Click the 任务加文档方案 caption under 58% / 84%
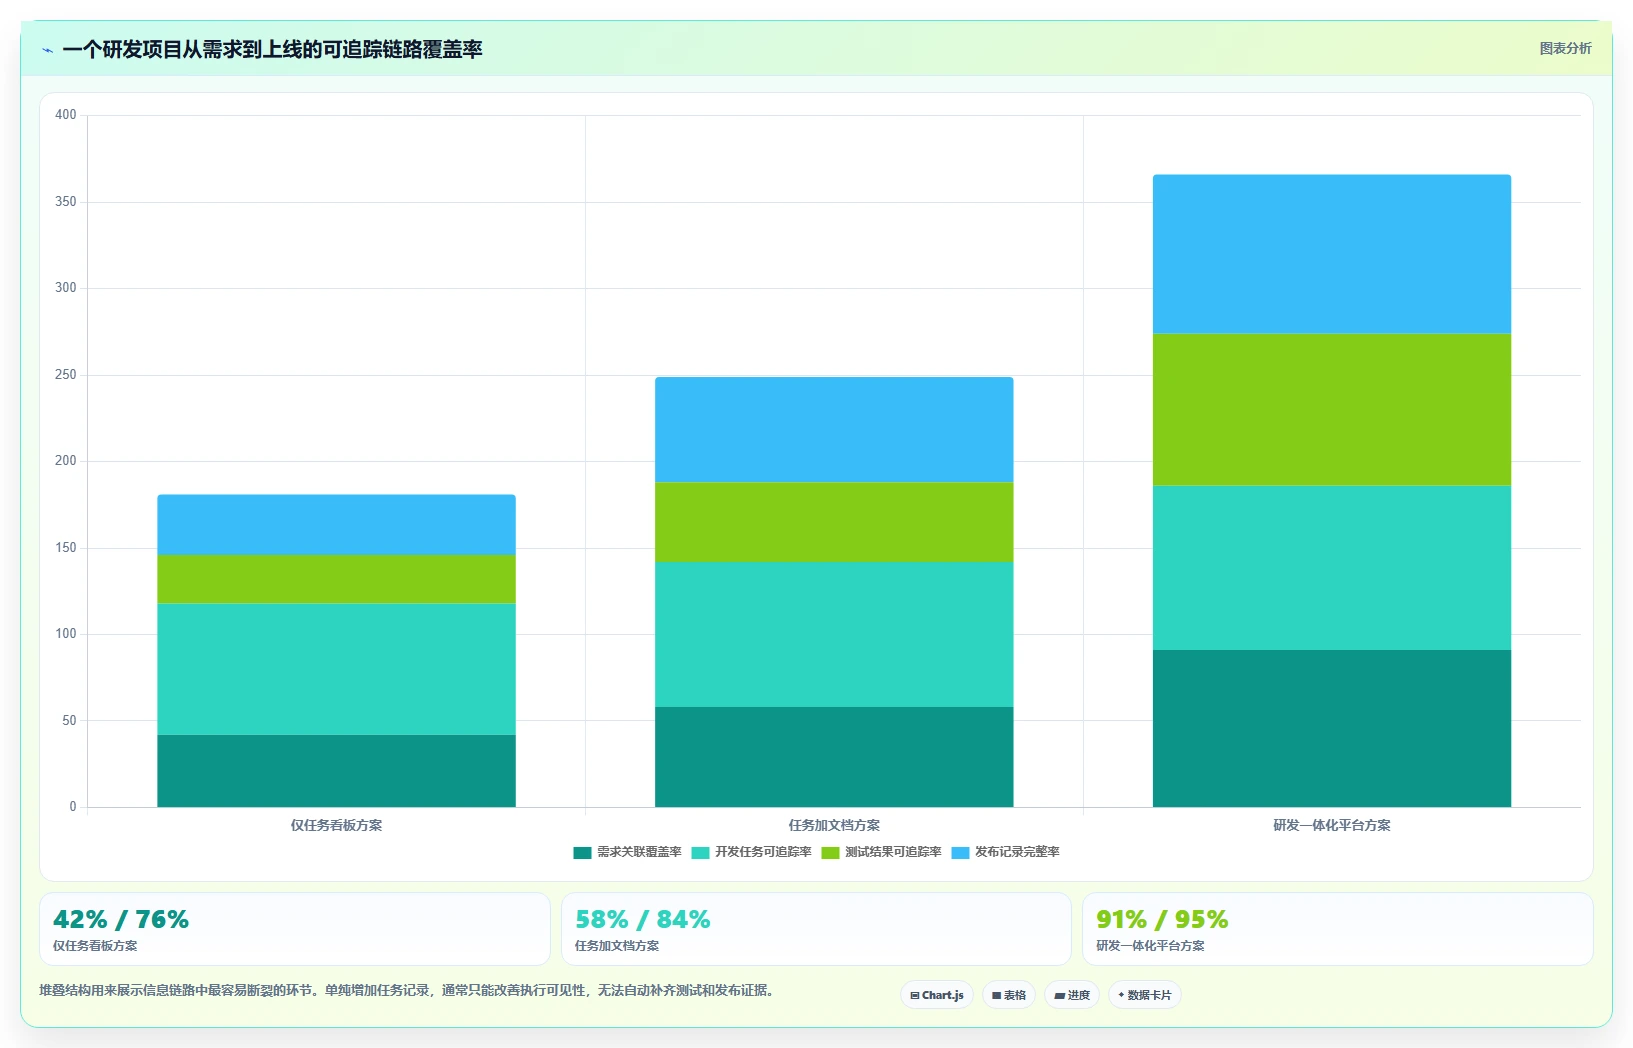This screenshot has height=1048, width=1633. click(617, 946)
